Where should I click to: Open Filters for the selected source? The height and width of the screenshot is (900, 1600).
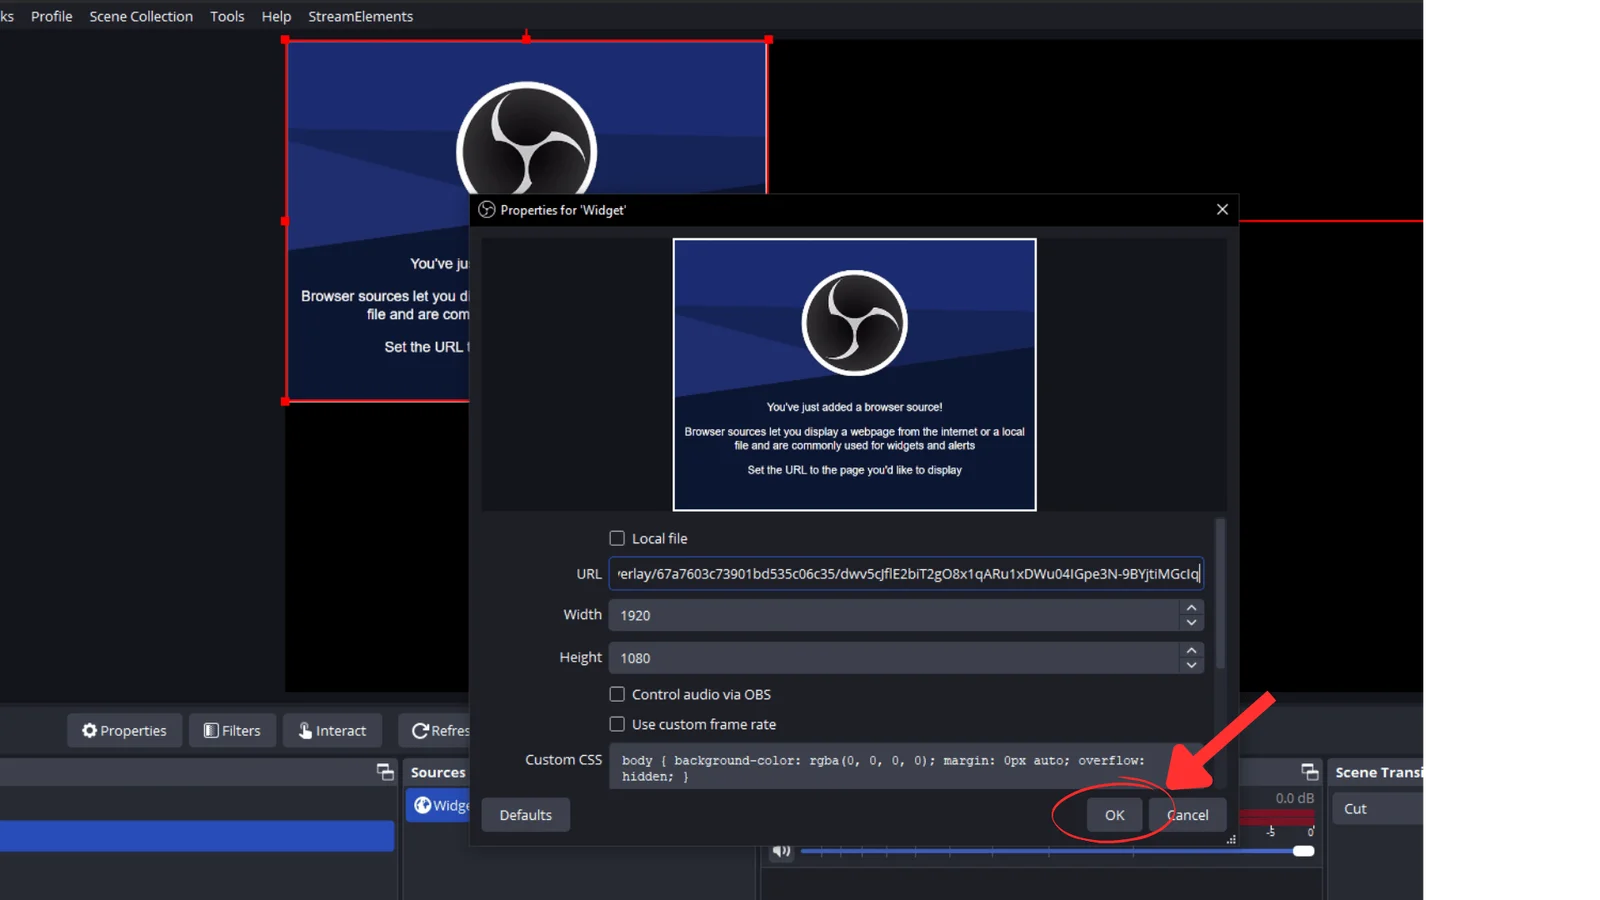click(x=232, y=731)
